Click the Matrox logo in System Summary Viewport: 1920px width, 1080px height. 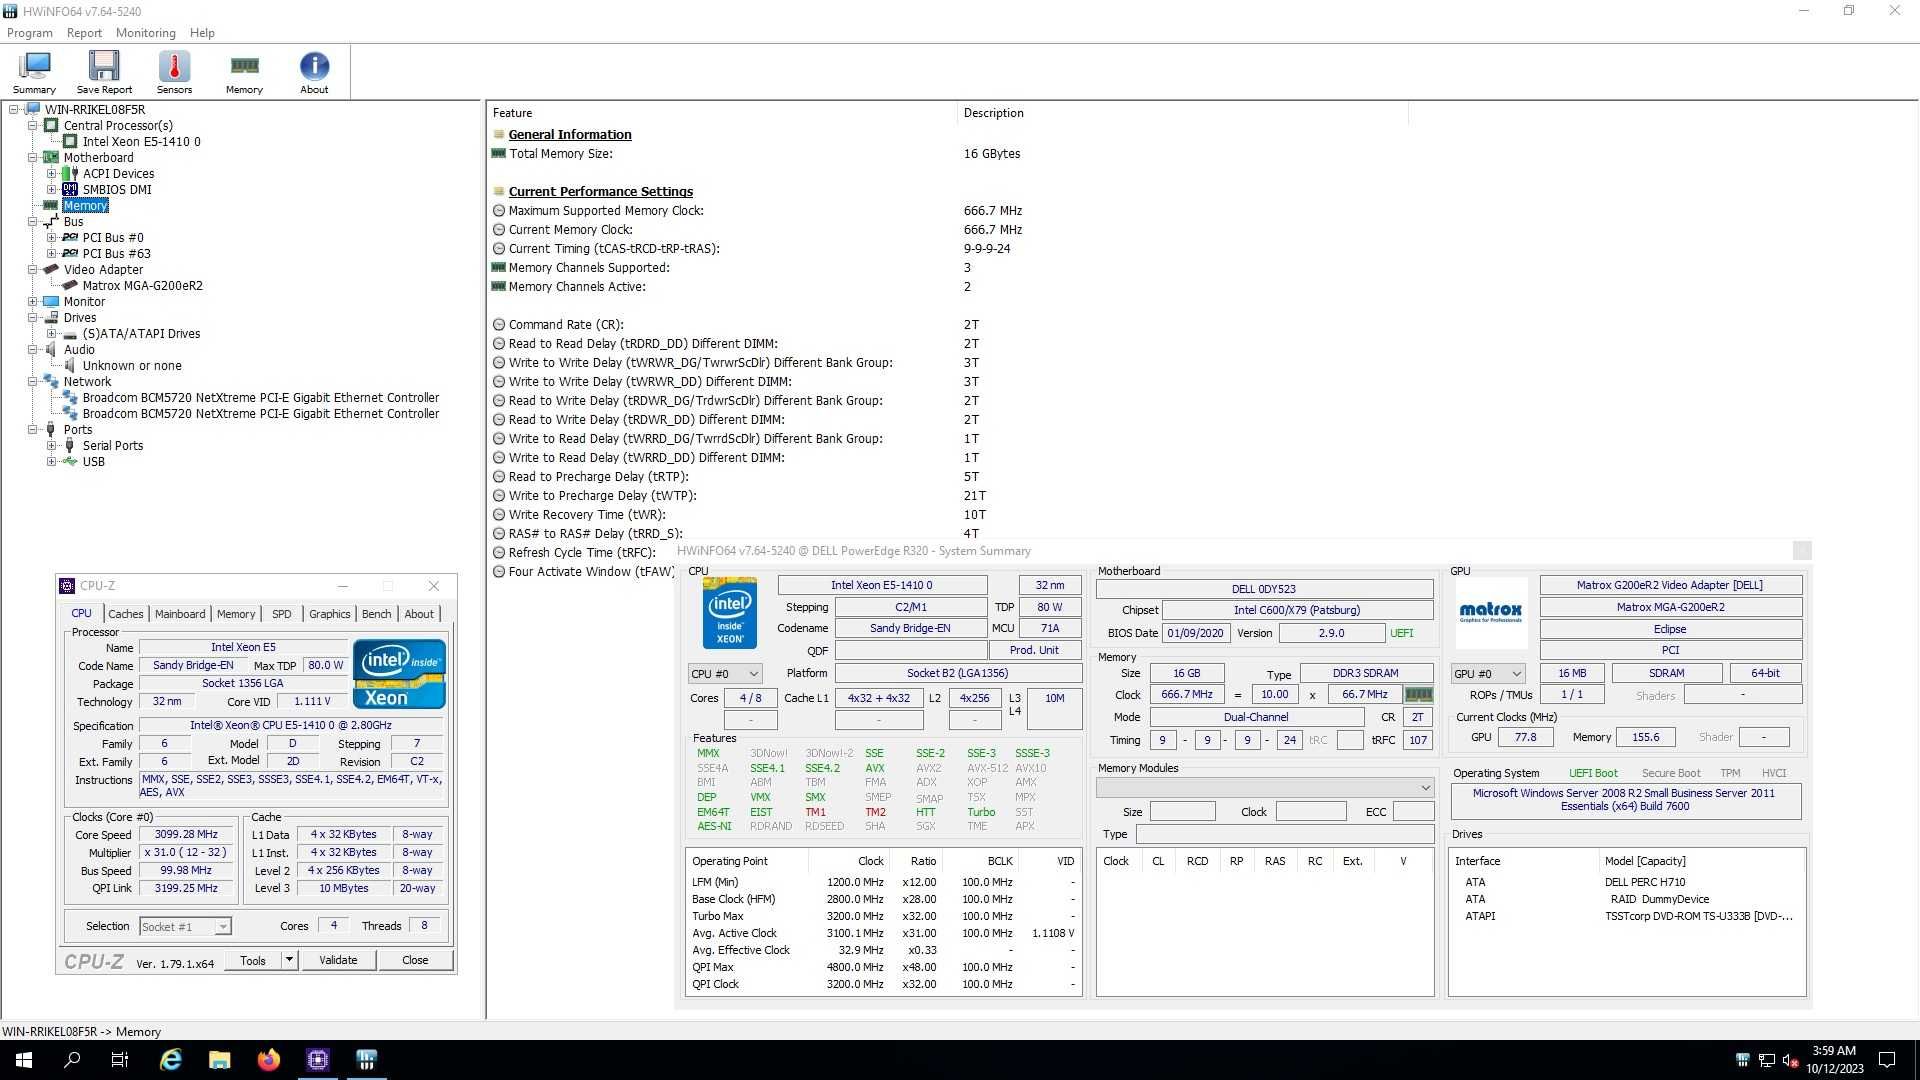click(x=1490, y=612)
